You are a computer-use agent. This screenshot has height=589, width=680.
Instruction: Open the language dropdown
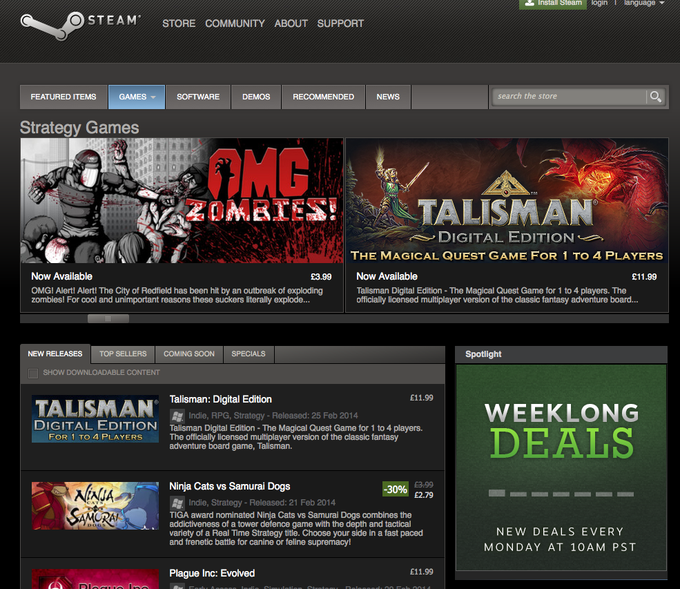644,3
